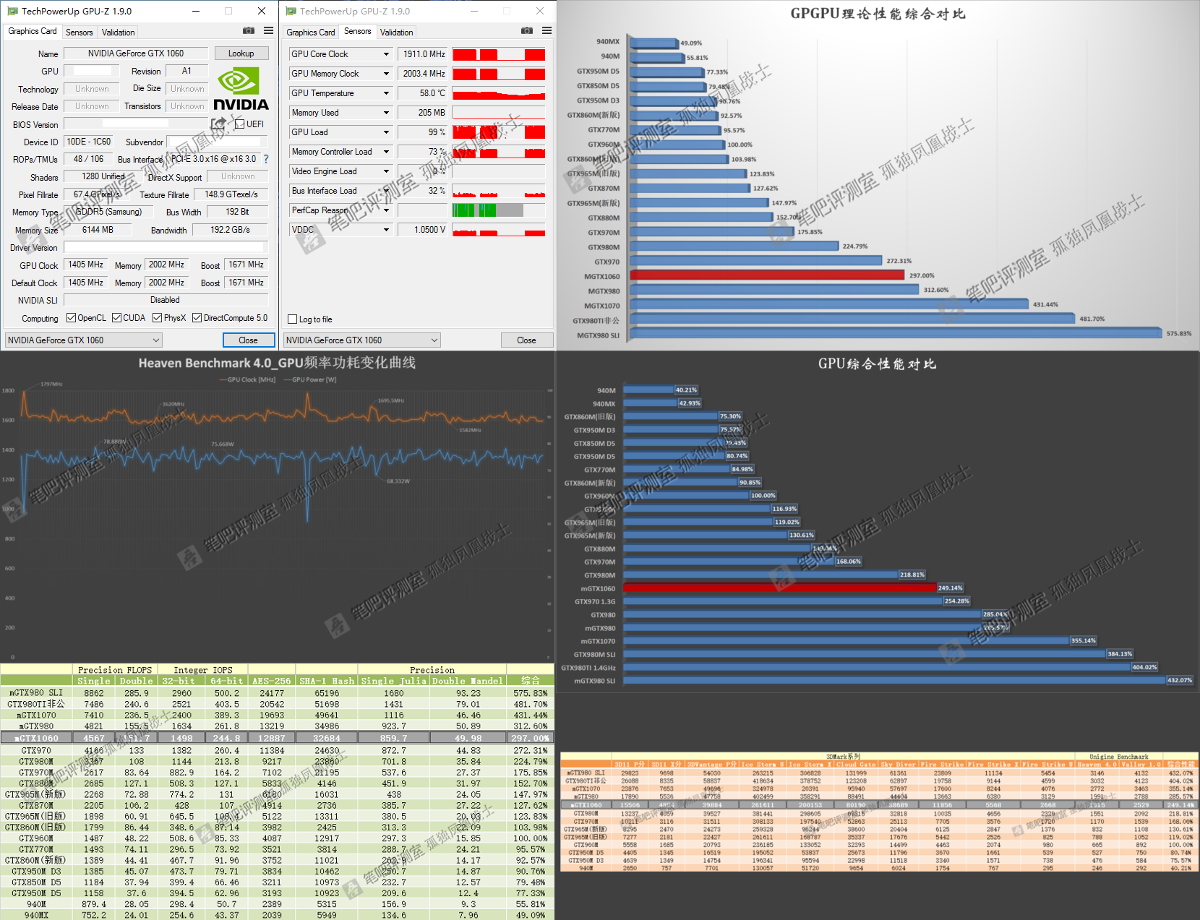Click the Bandwidth value 192.2 GB/s
Screen dimensions: 1200x920
[x=232, y=230]
